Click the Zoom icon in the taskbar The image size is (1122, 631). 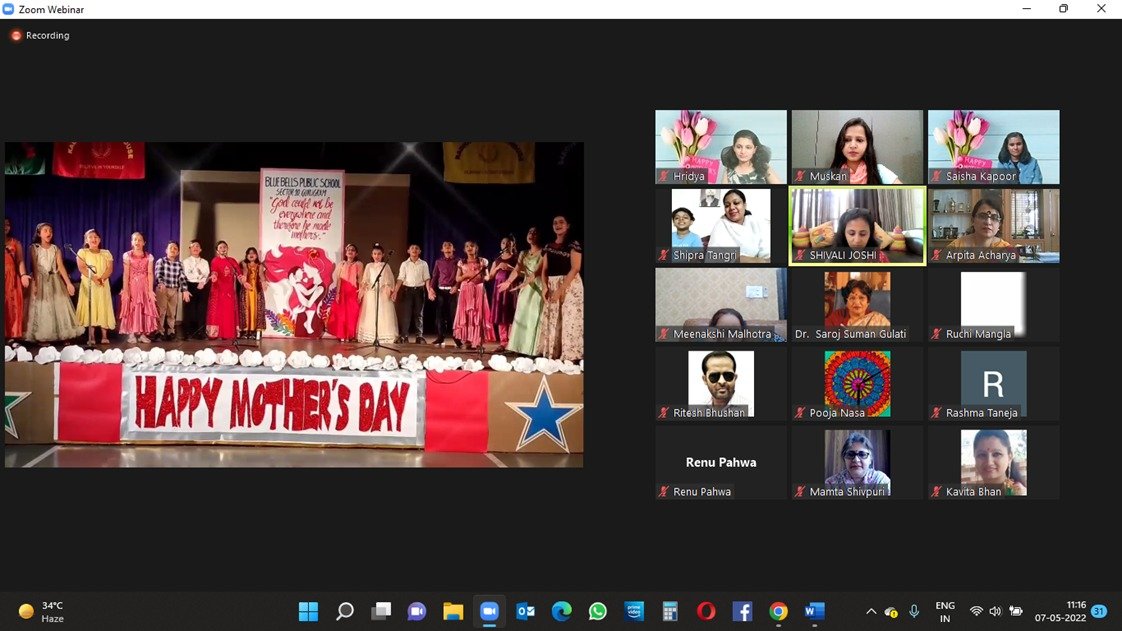tap(489, 611)
